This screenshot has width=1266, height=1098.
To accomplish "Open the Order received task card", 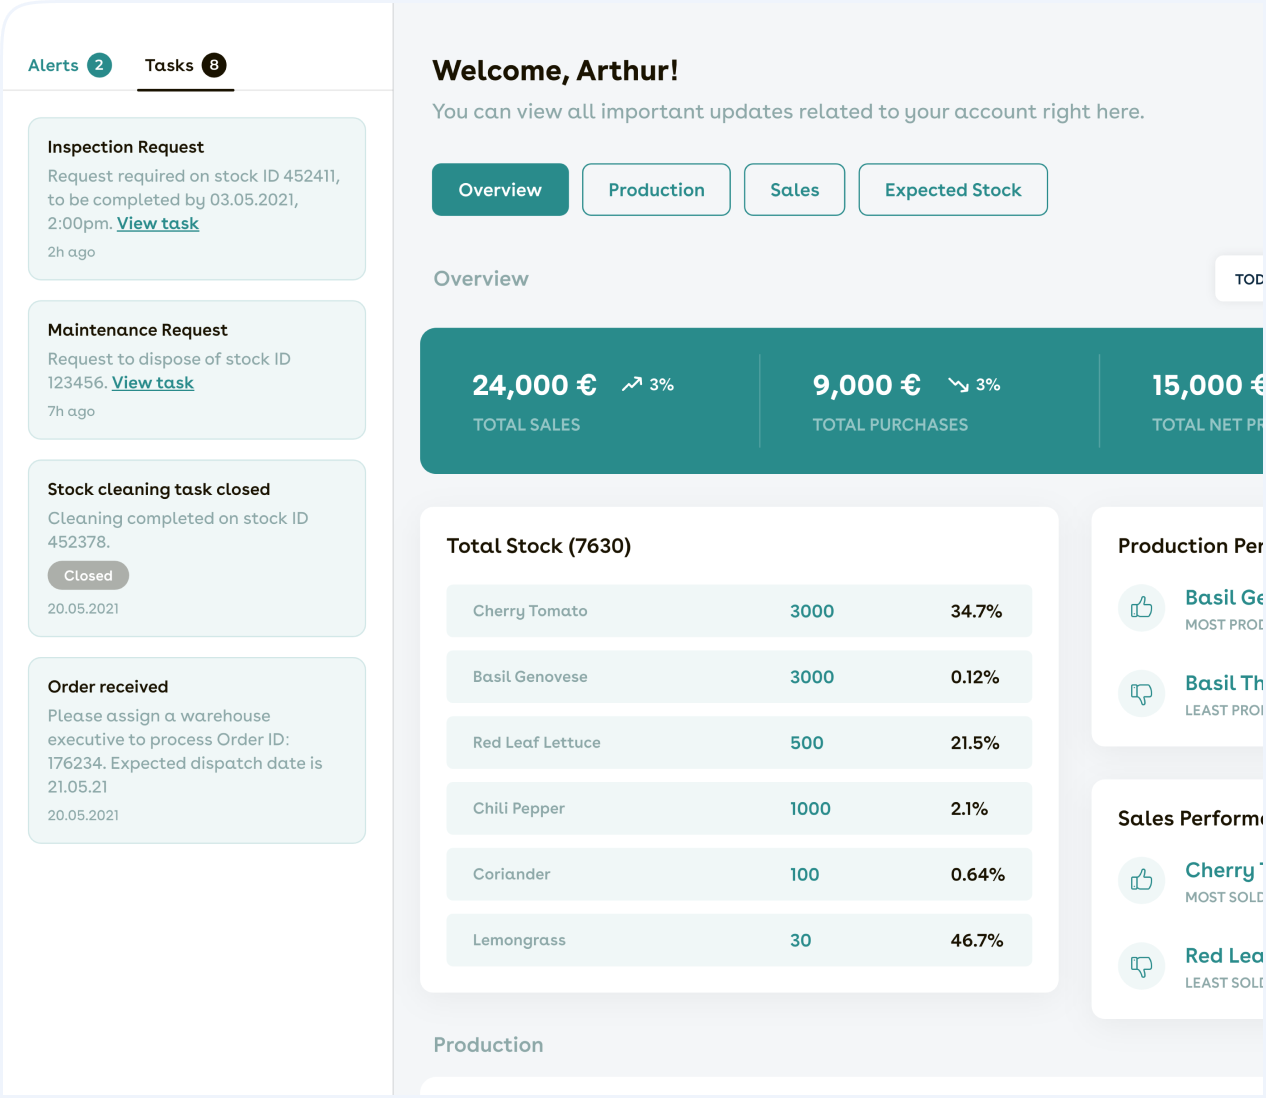I will tap(197, 750).
